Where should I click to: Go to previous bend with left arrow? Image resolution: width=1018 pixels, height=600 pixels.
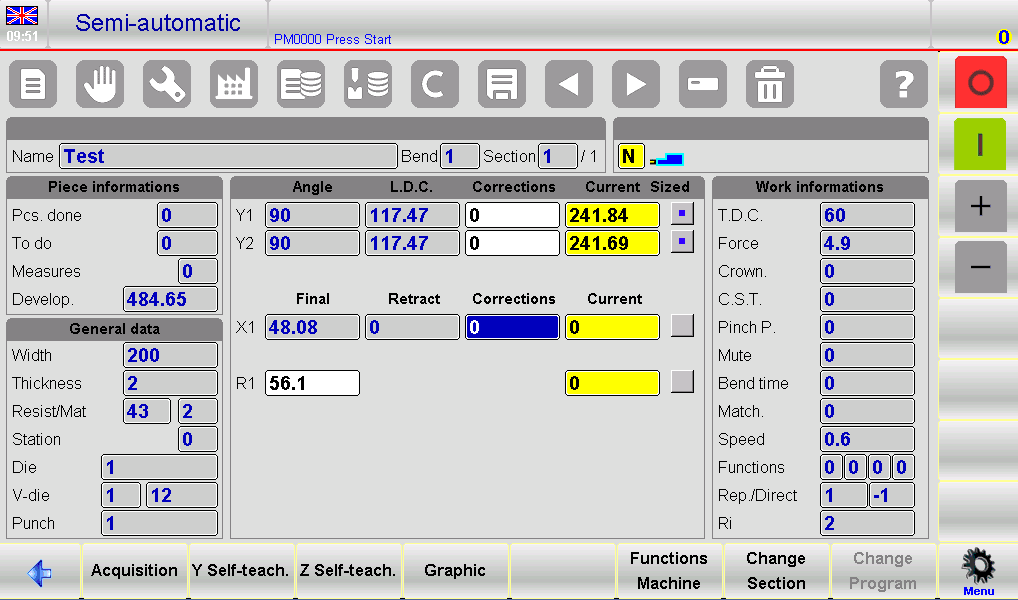pyautogui.click(x=569, y=85)
